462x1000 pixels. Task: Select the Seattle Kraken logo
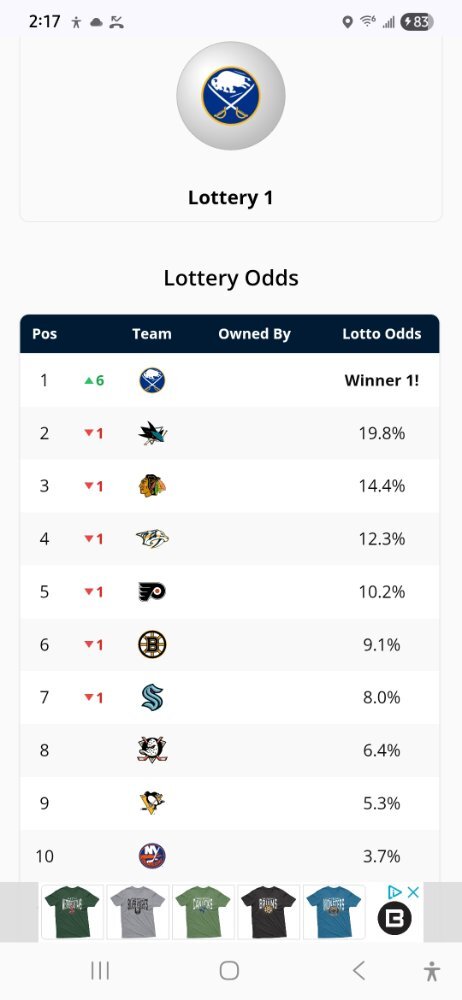coord(153,697)
